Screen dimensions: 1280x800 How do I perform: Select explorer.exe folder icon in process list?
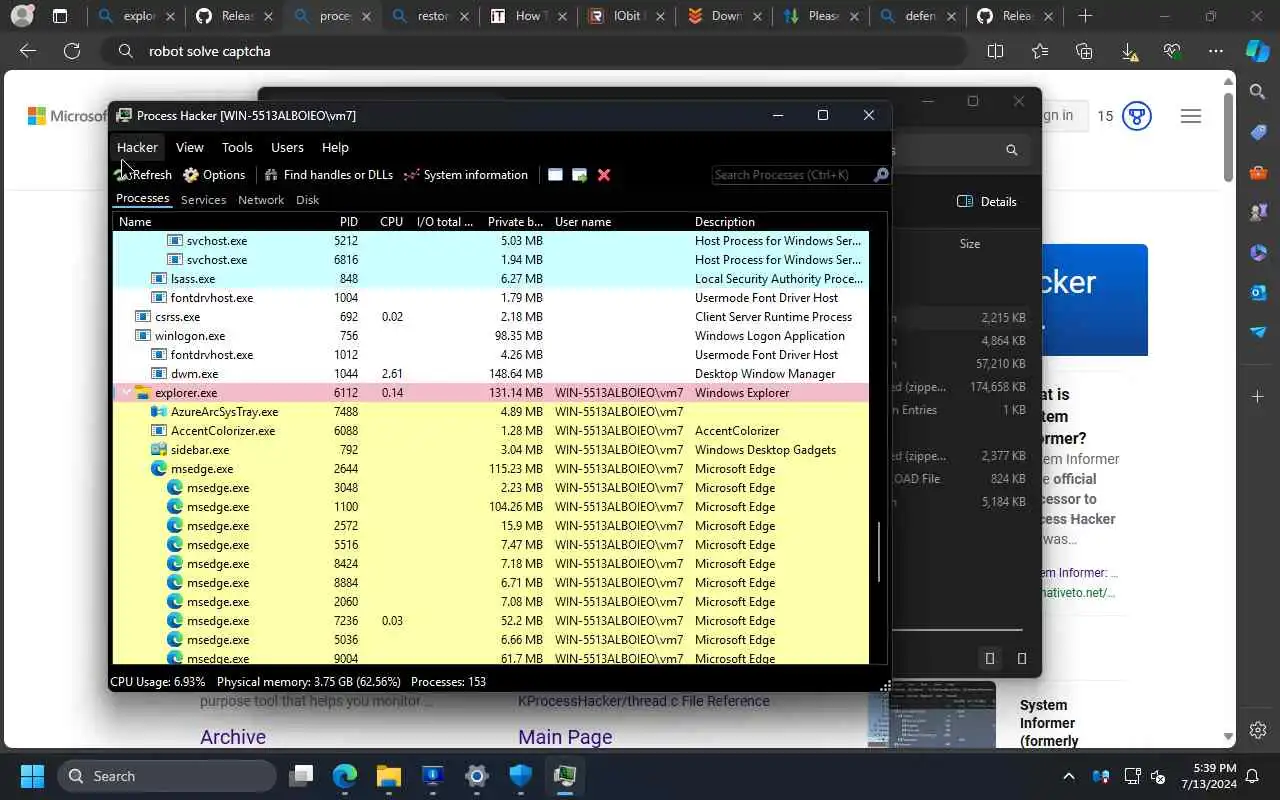(142, 393)
